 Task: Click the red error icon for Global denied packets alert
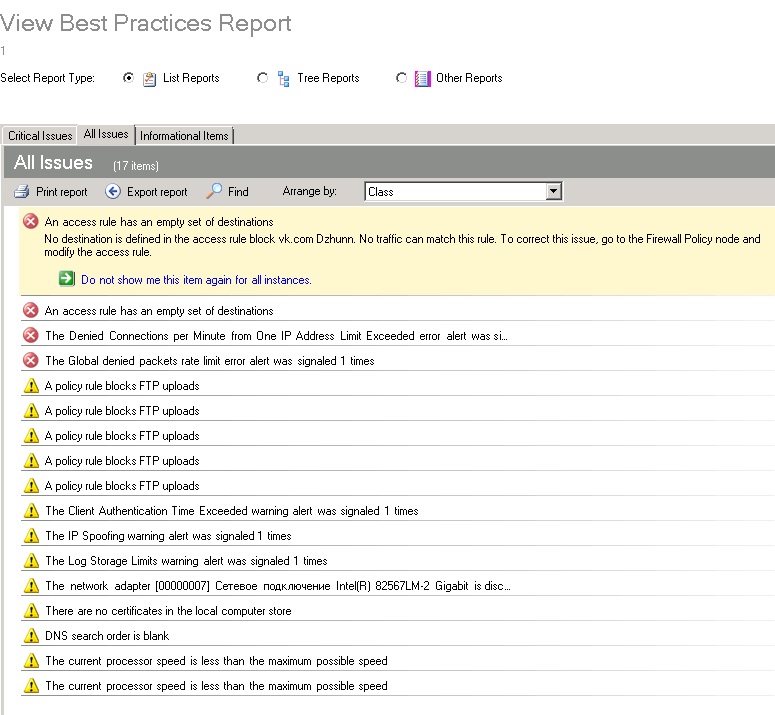(x=30, y=360)
